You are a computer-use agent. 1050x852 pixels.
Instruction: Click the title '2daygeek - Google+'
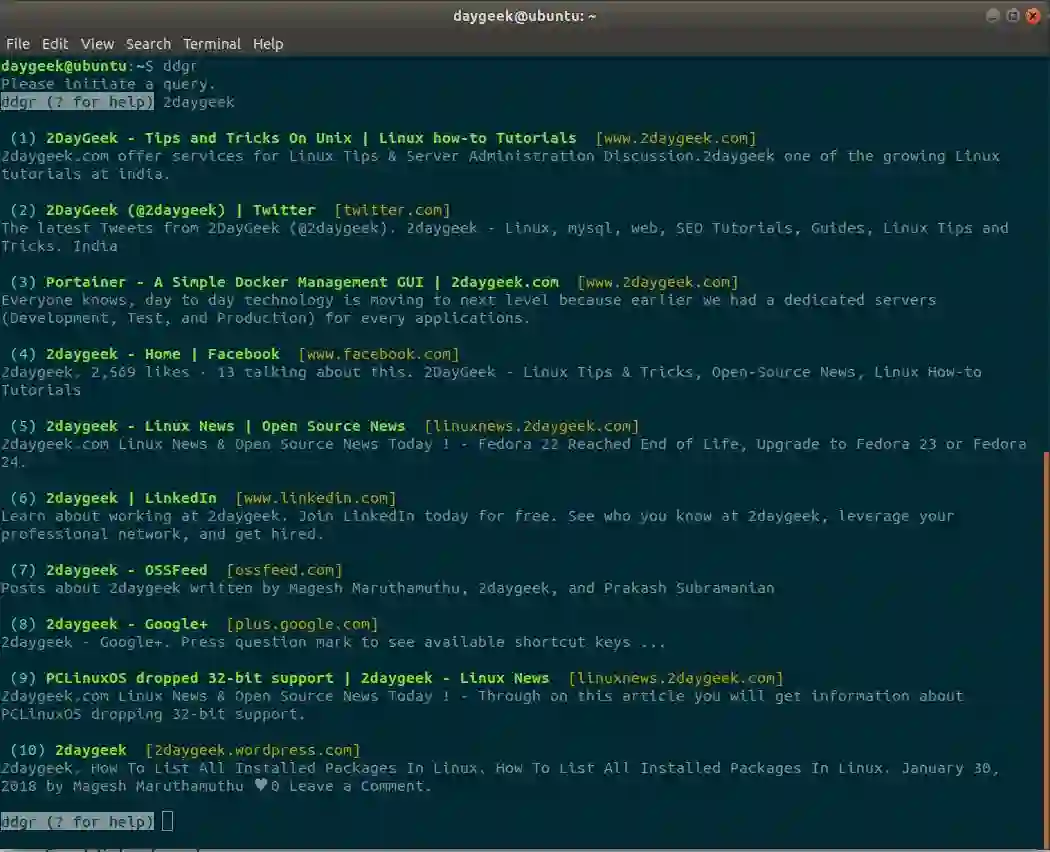click(127, 624)
